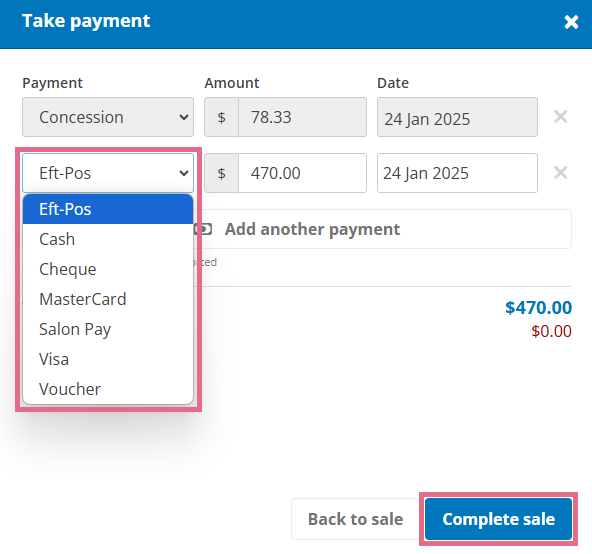
Task: Pick Cheque in the payment options
Action: pos(108,269)
